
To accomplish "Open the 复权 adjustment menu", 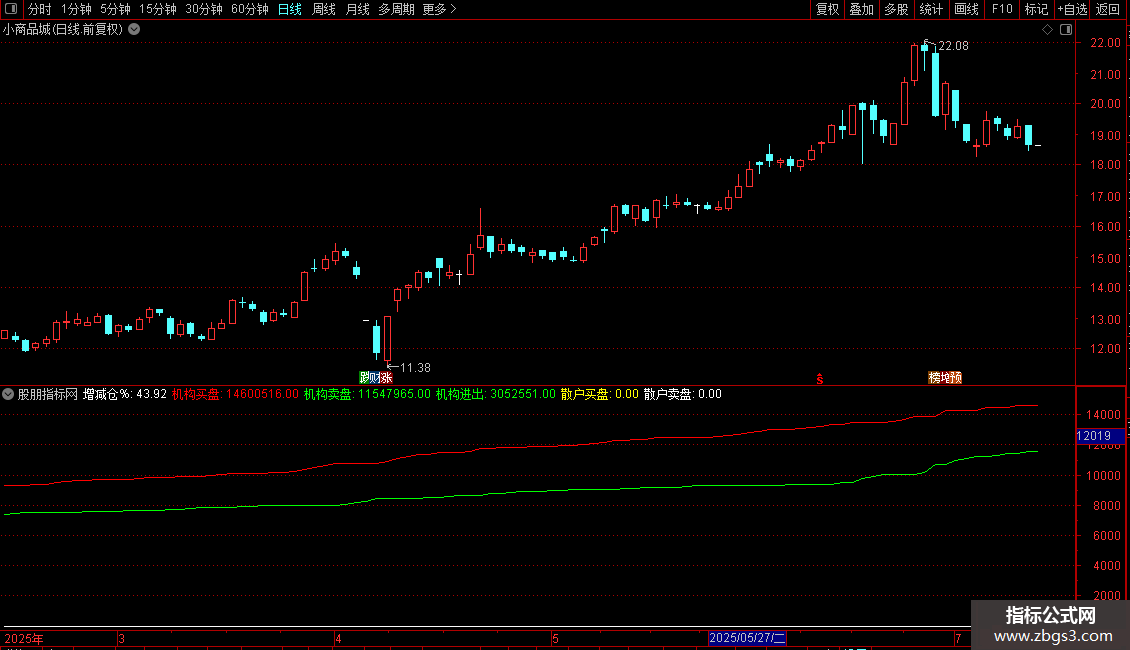I will coord(827,9).
